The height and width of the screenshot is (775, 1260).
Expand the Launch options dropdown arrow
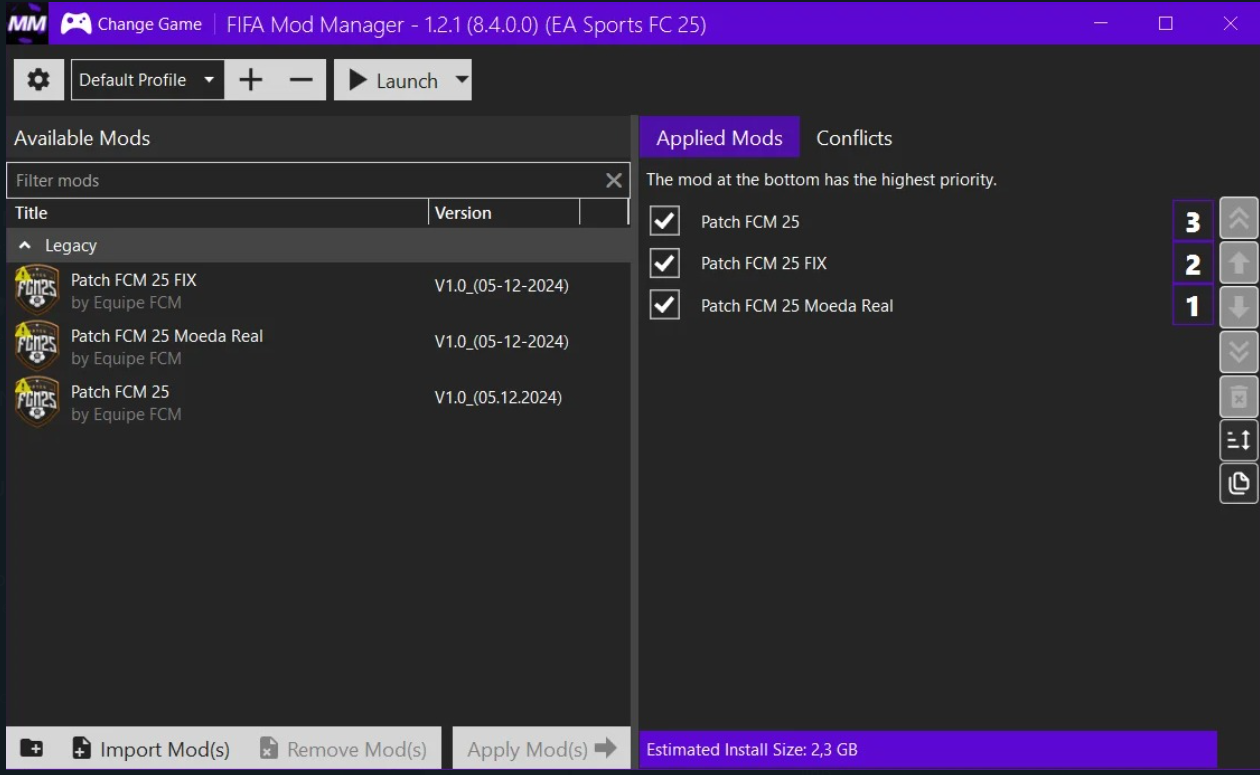[461, 80]
